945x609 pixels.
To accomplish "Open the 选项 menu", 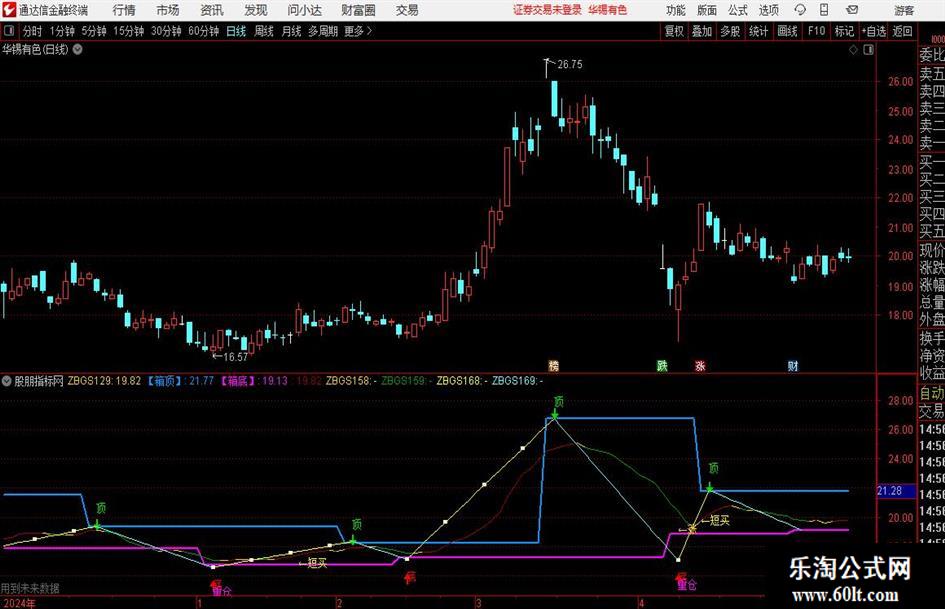I will pos(768,10).
